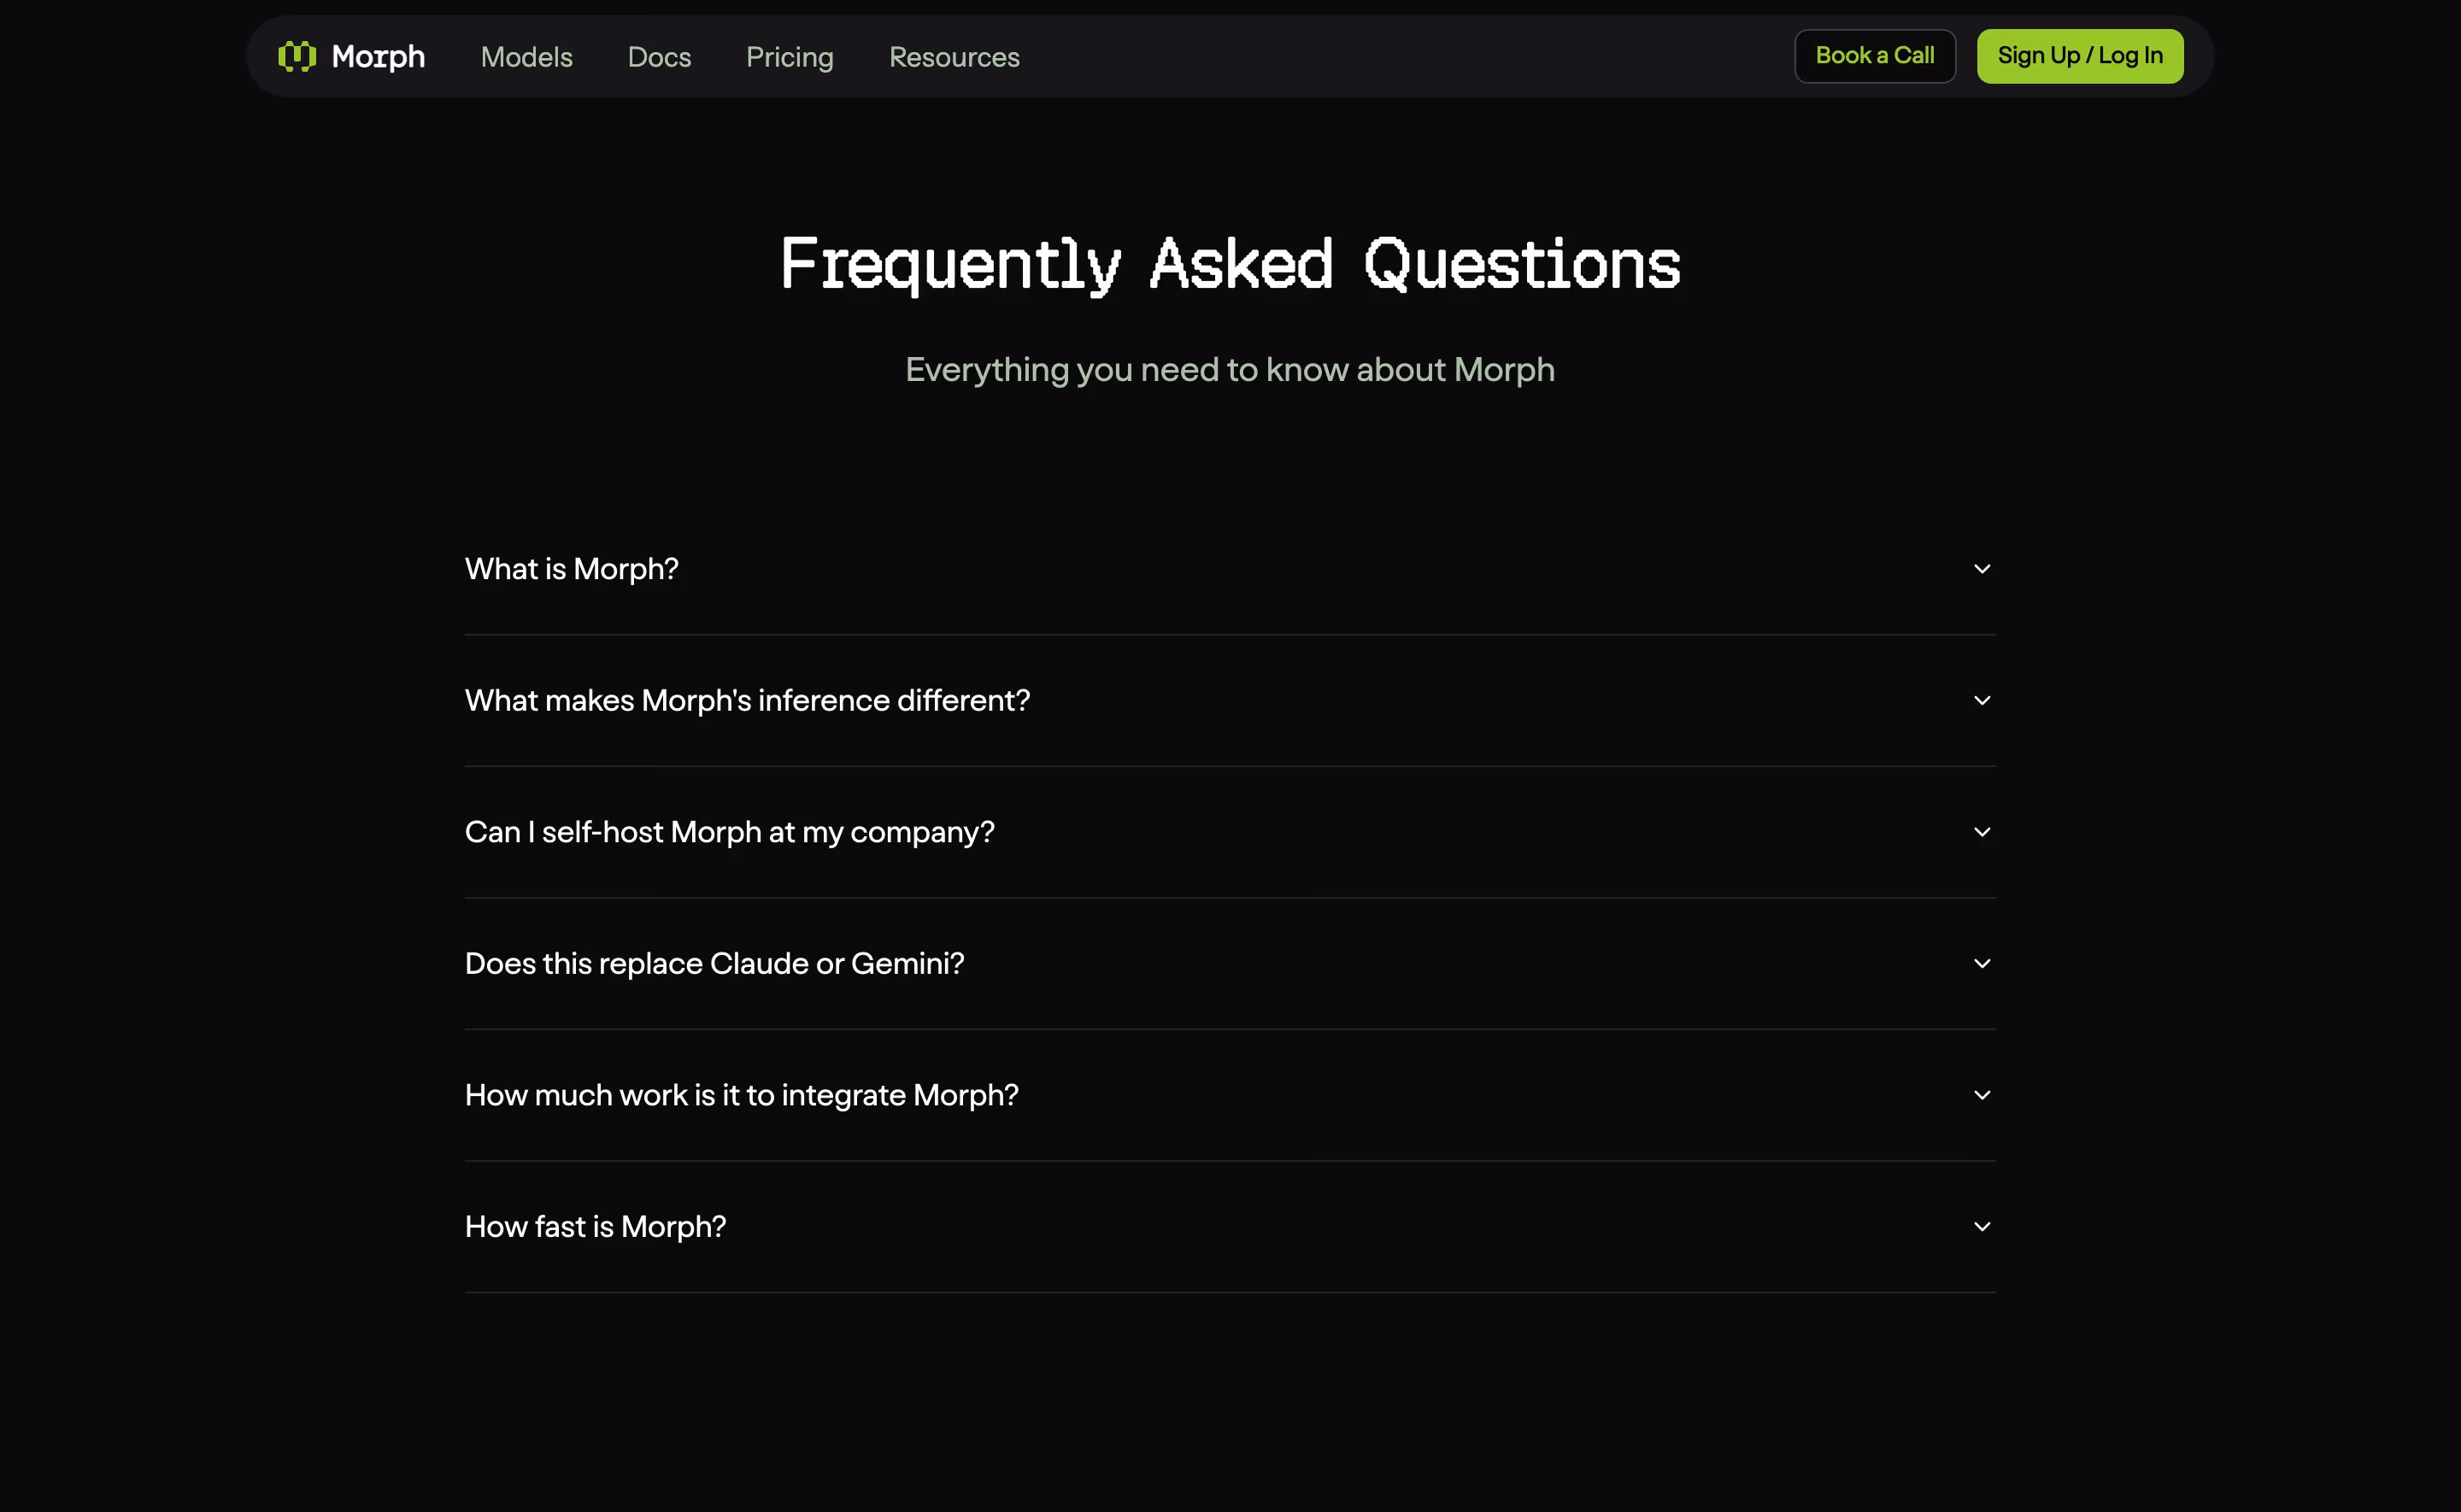
Task: Open the Pricing page
Action: tap(789, 57)
